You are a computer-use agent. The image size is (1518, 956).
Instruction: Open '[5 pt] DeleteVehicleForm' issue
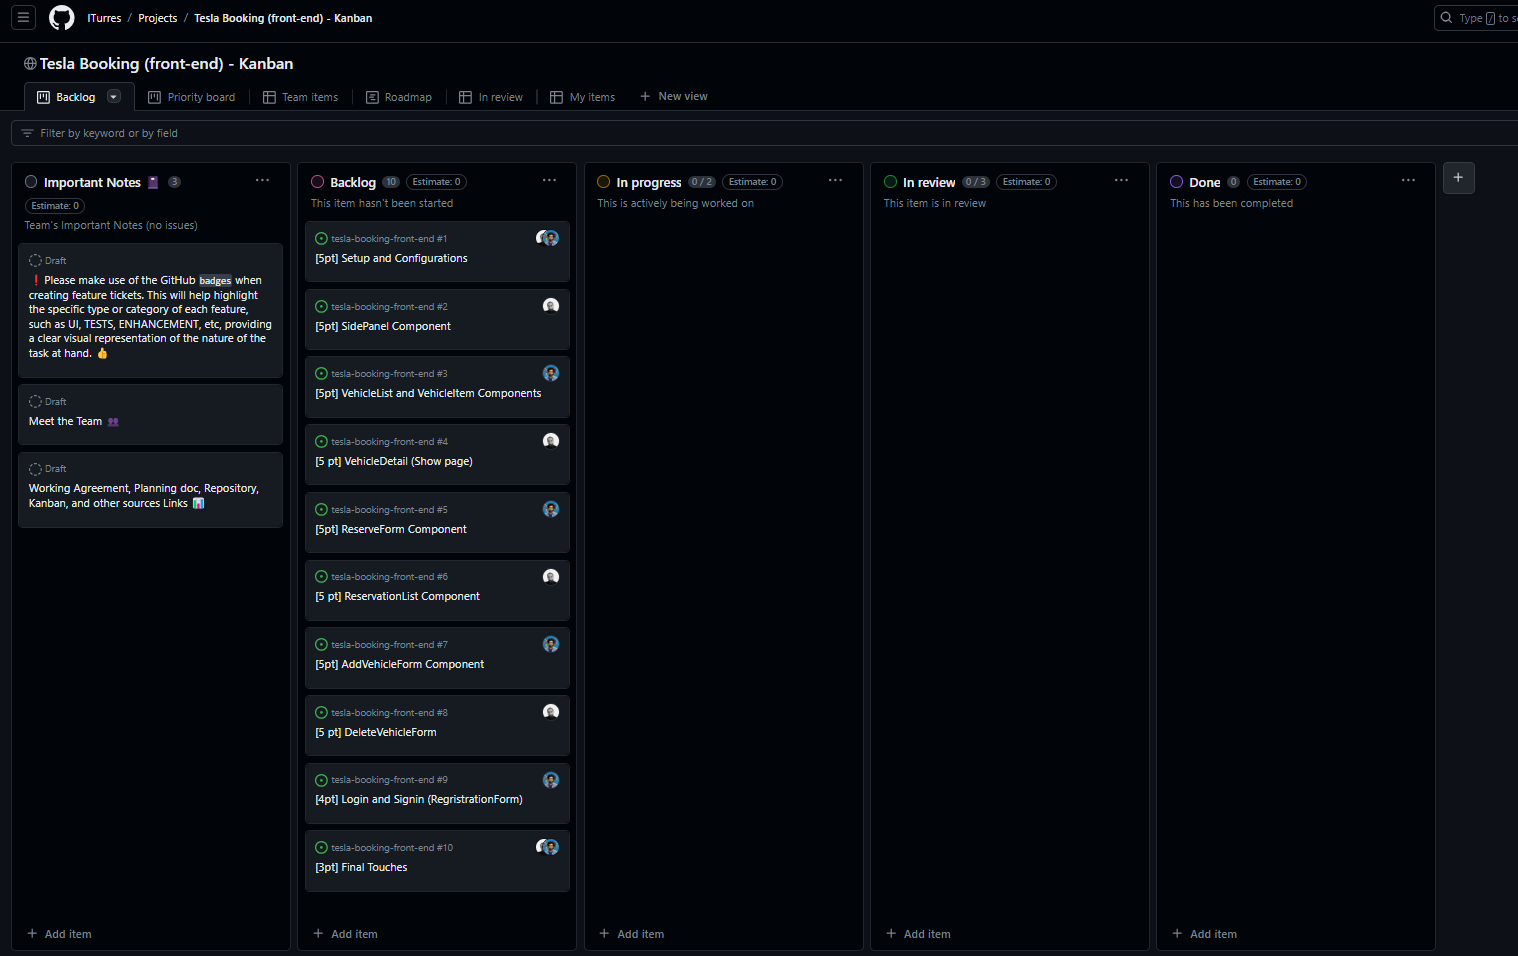click(376, 732)
